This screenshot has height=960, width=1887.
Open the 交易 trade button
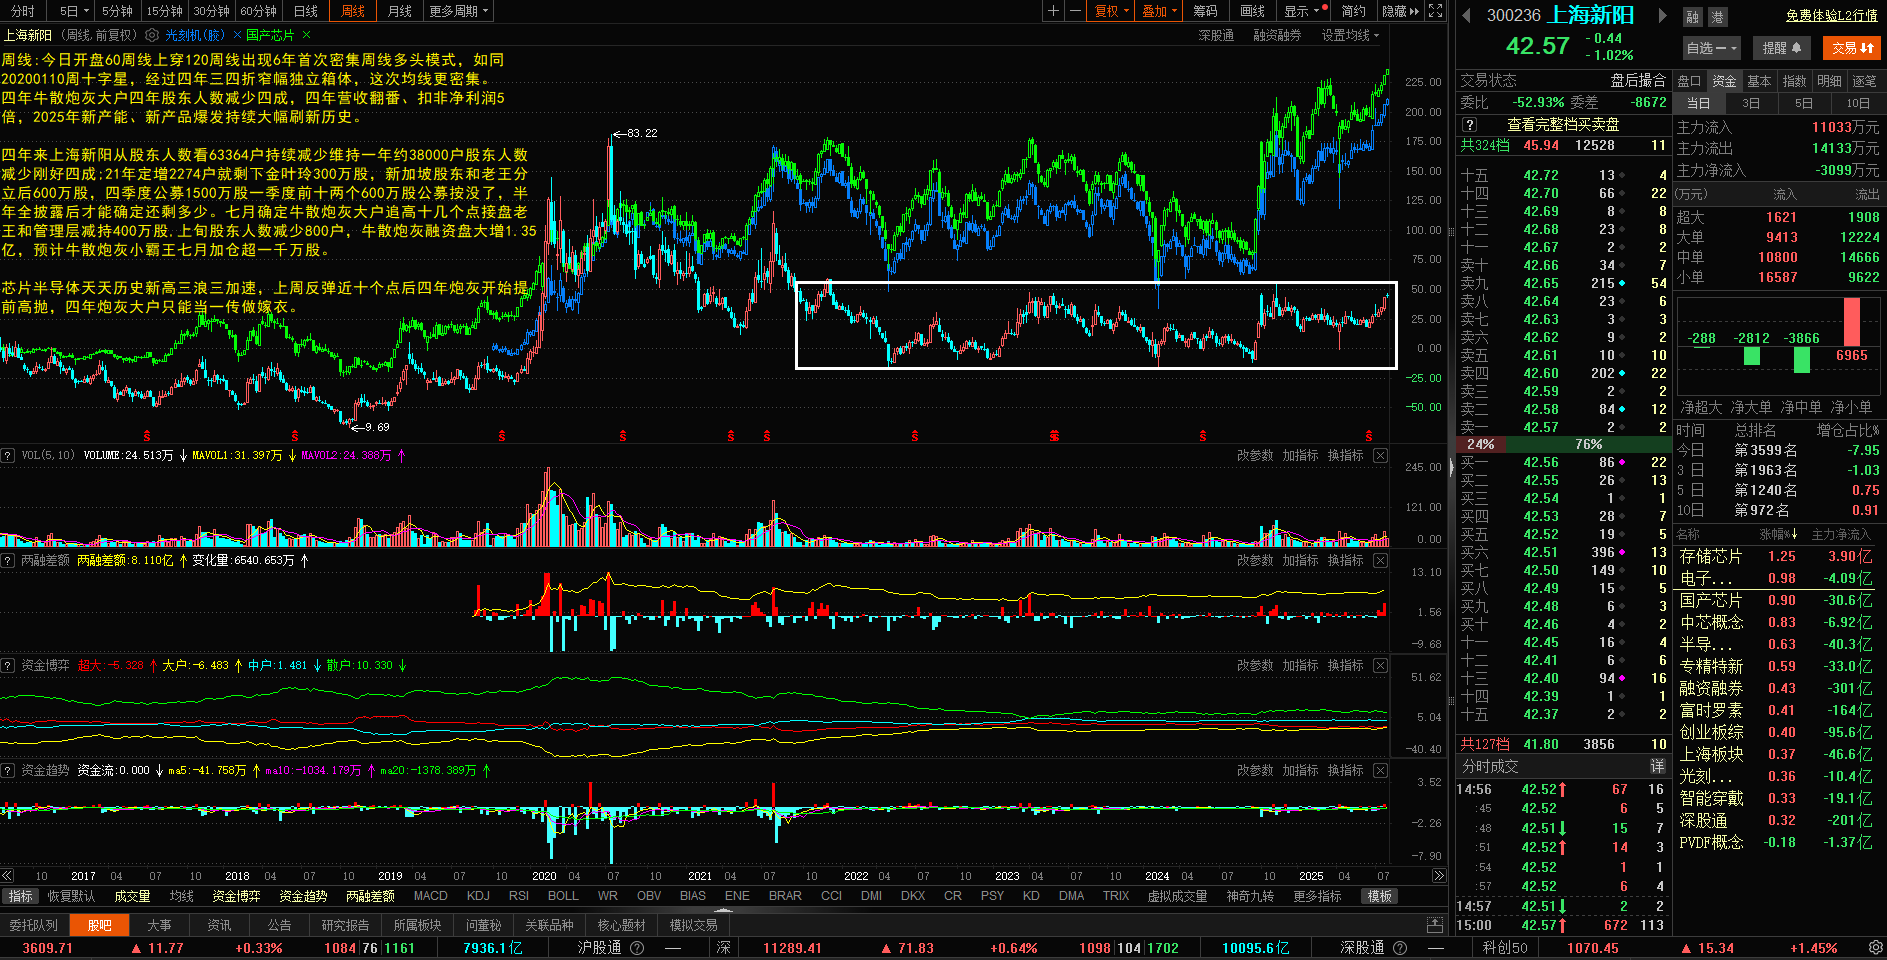point(1852,48)
